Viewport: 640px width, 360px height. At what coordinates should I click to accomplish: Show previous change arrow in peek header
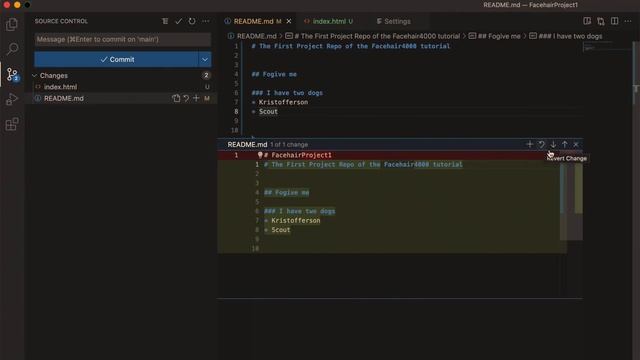(564, 144)
